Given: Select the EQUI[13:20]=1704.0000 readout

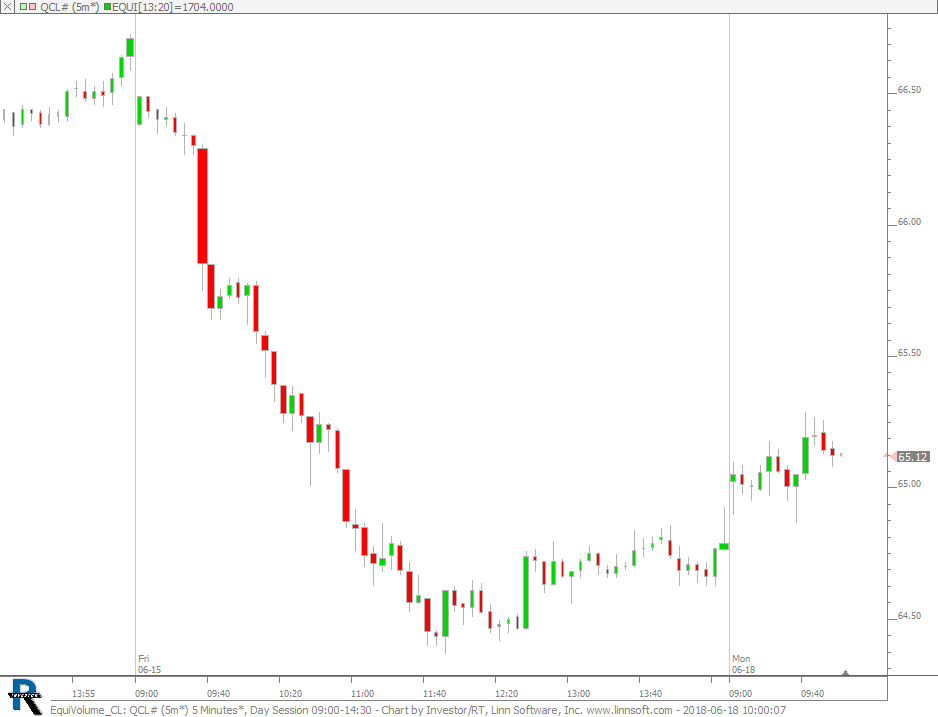Looking at the screenshot, I should point(173,7).
